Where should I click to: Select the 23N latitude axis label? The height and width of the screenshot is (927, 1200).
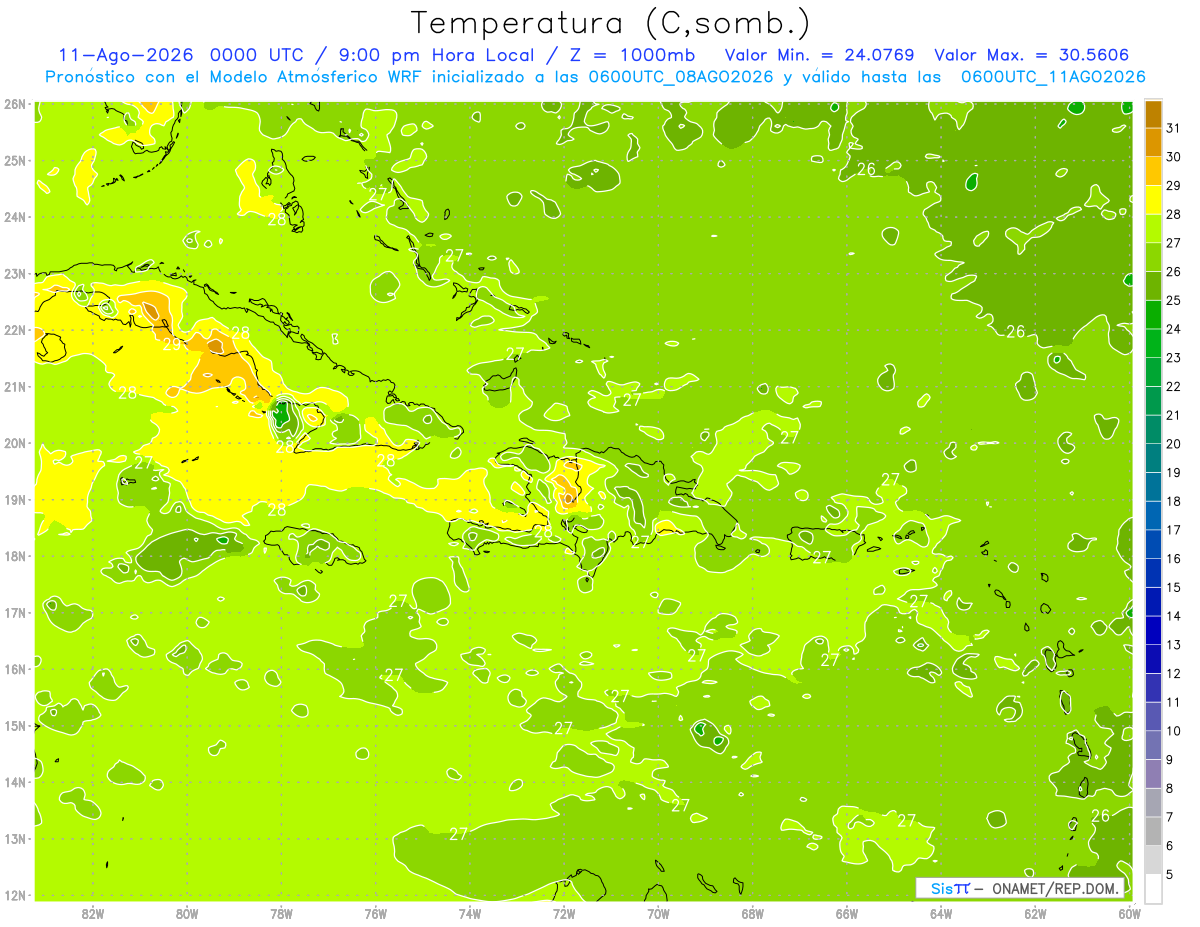coord(15,274)
